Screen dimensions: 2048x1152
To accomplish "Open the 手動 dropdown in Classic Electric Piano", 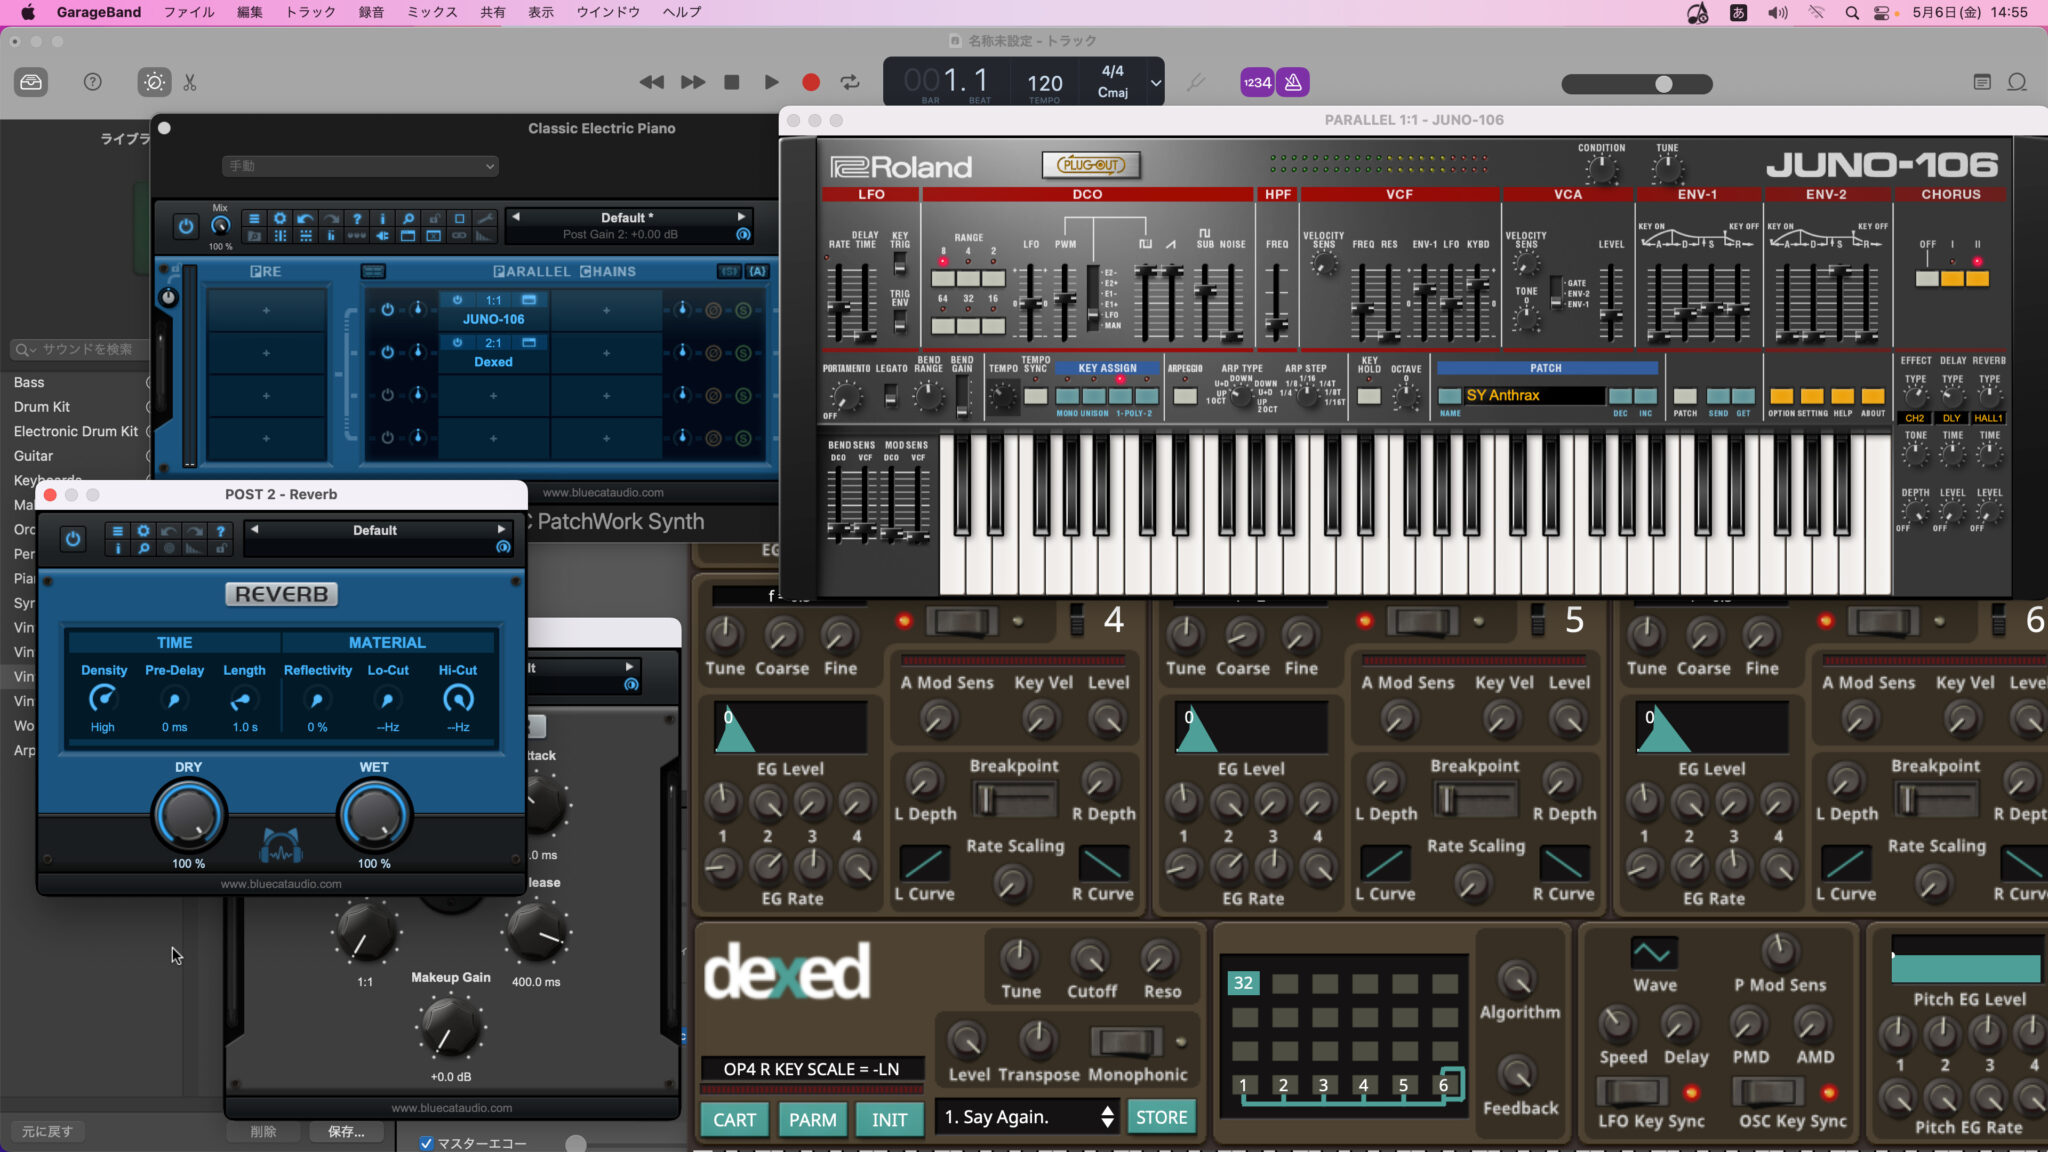I will coord(360,165).
